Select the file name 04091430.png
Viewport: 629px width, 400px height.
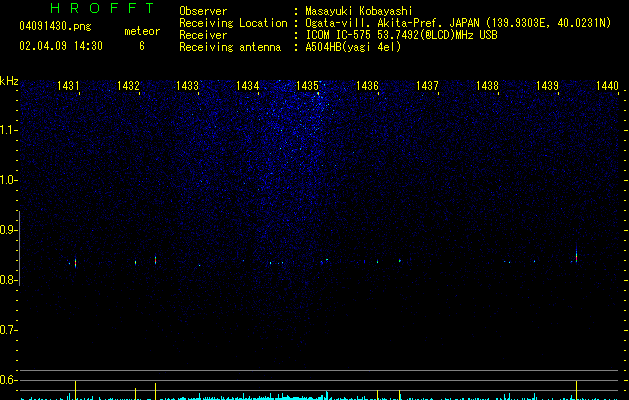coord(55,27)
